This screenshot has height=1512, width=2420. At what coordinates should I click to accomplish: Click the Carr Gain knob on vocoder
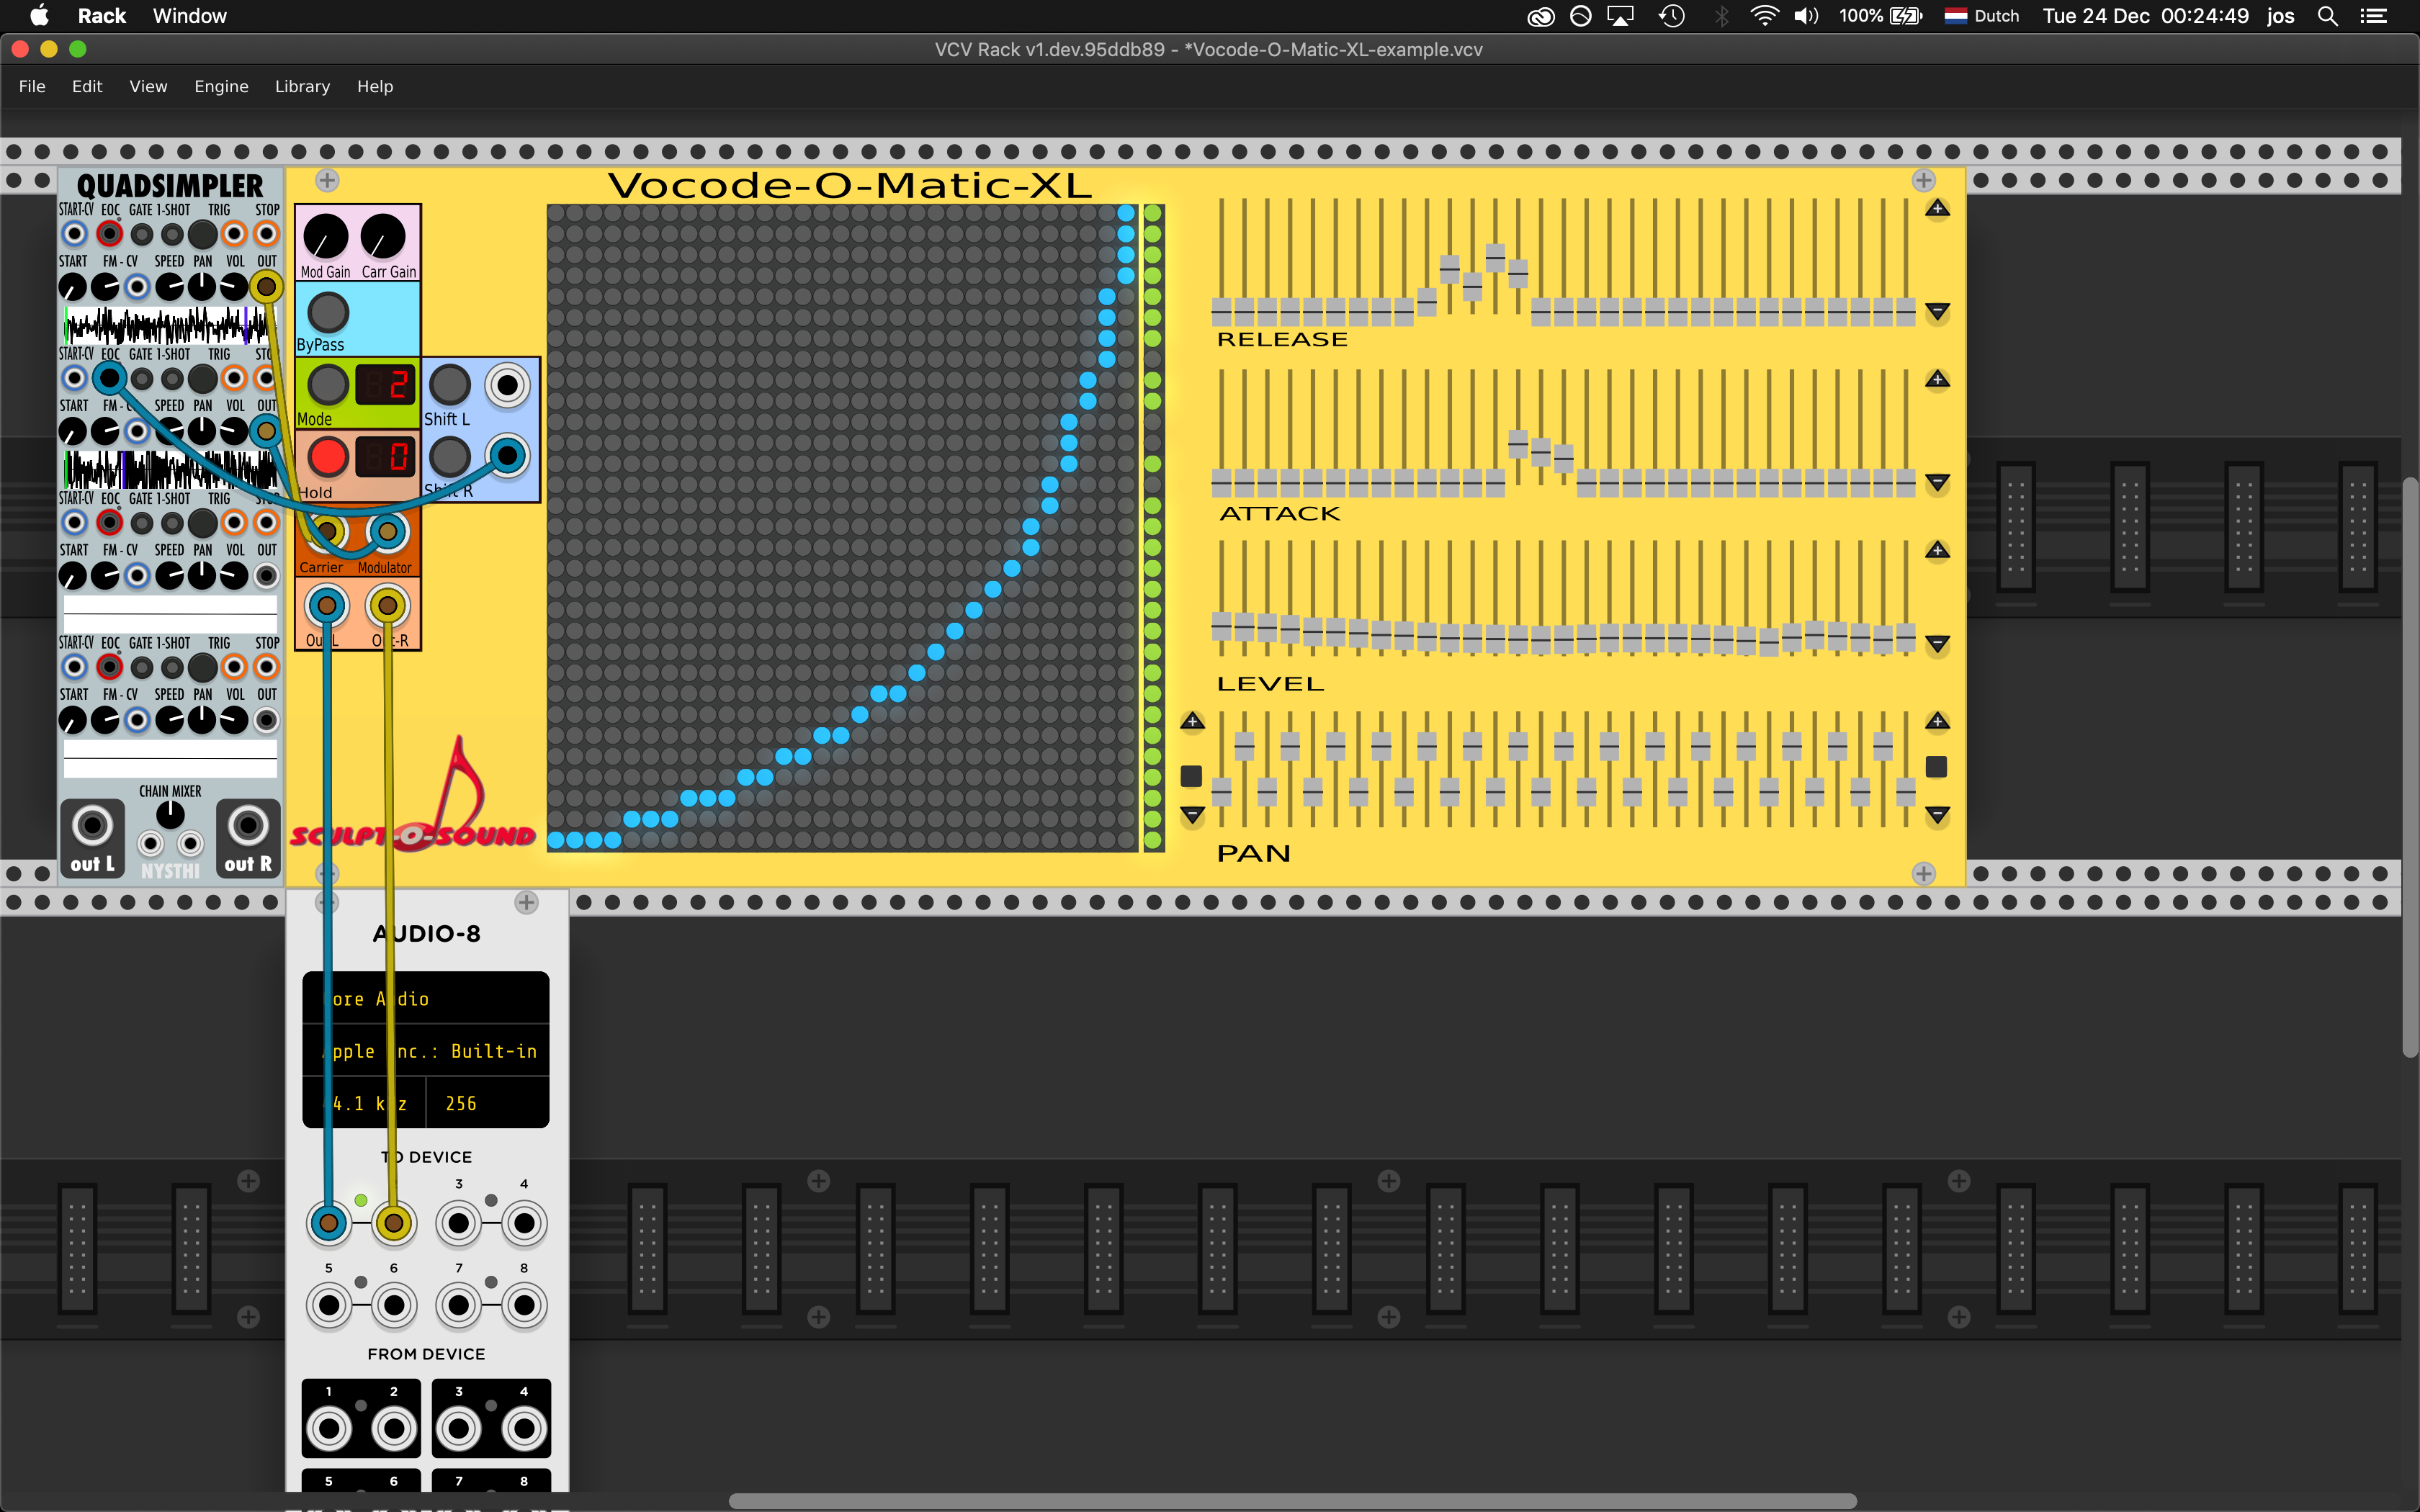coord(385,235)
